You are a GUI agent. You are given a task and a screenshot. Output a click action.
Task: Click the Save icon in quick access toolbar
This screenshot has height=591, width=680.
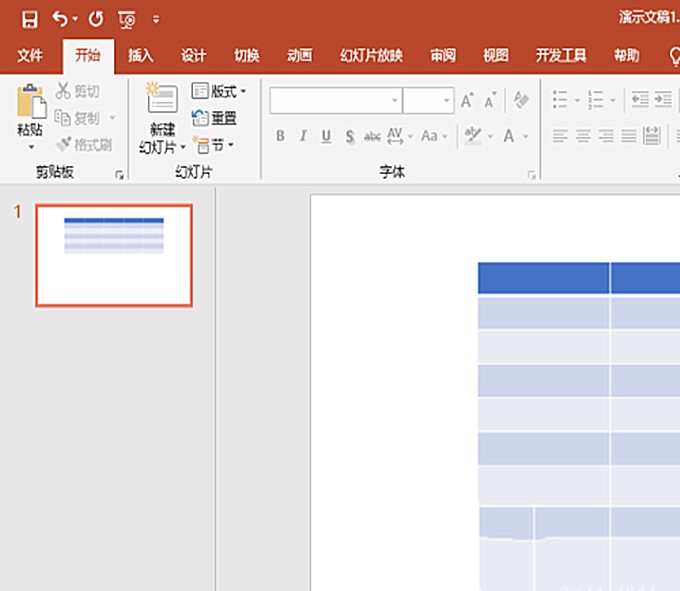pyautogui.click(x=29, y=20)
